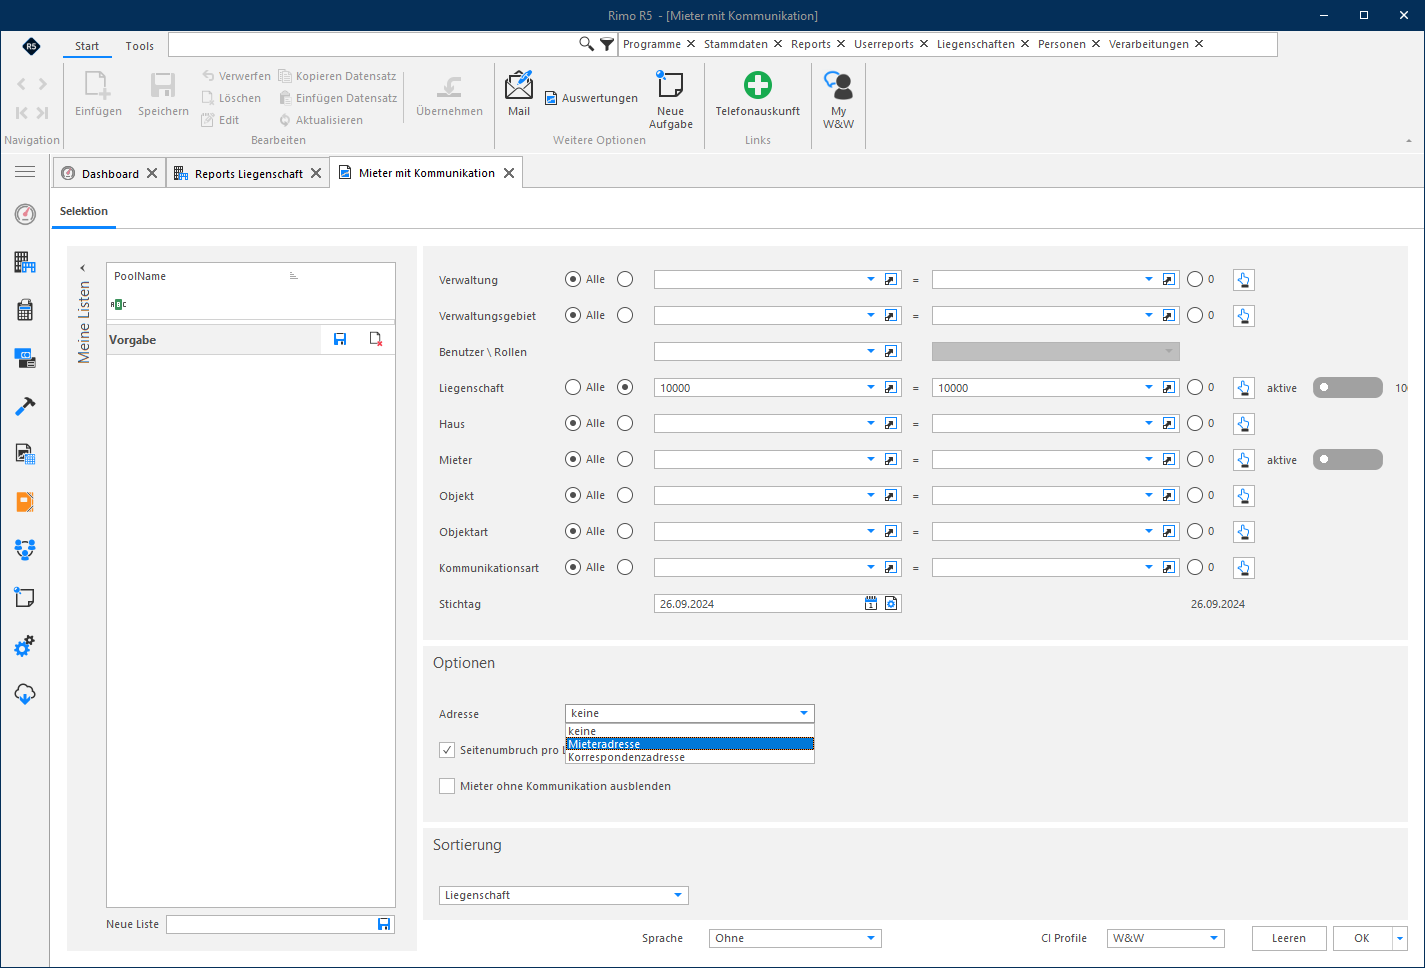Toggle the aktive switch for Mieter

click(1347, 459)
